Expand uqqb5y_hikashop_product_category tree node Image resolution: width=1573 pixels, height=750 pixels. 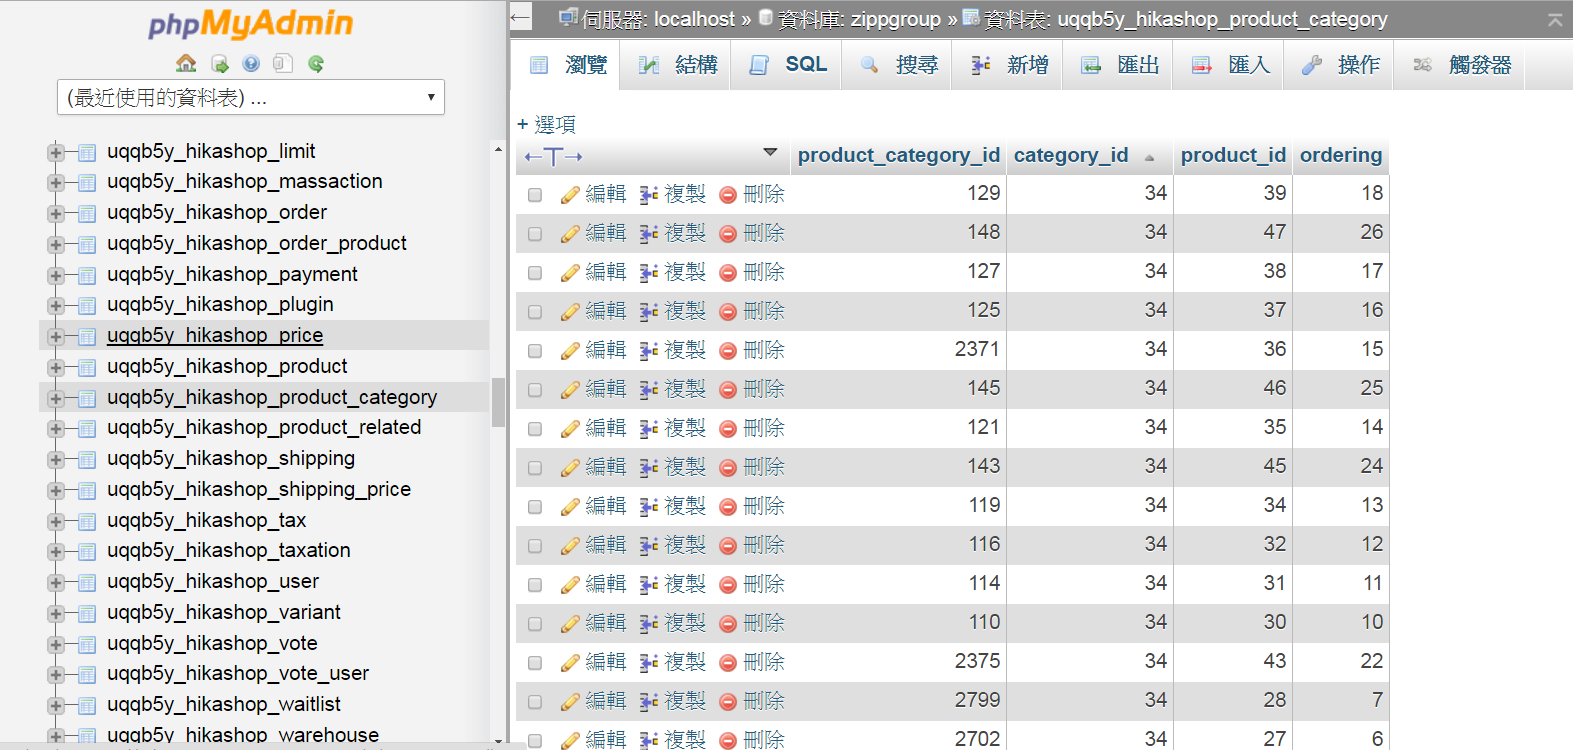(56, 399)
